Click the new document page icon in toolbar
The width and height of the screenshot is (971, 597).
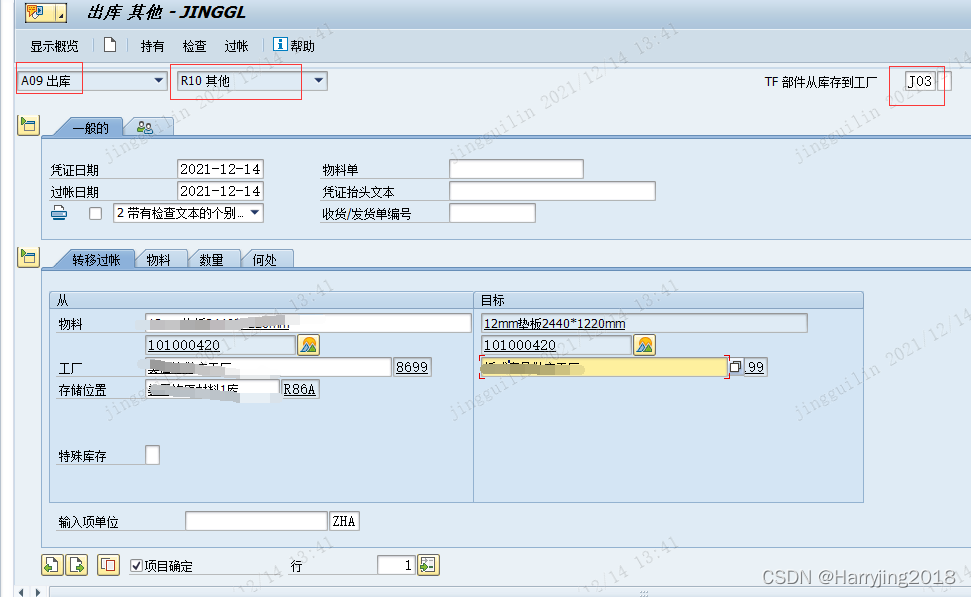(110, 45)
